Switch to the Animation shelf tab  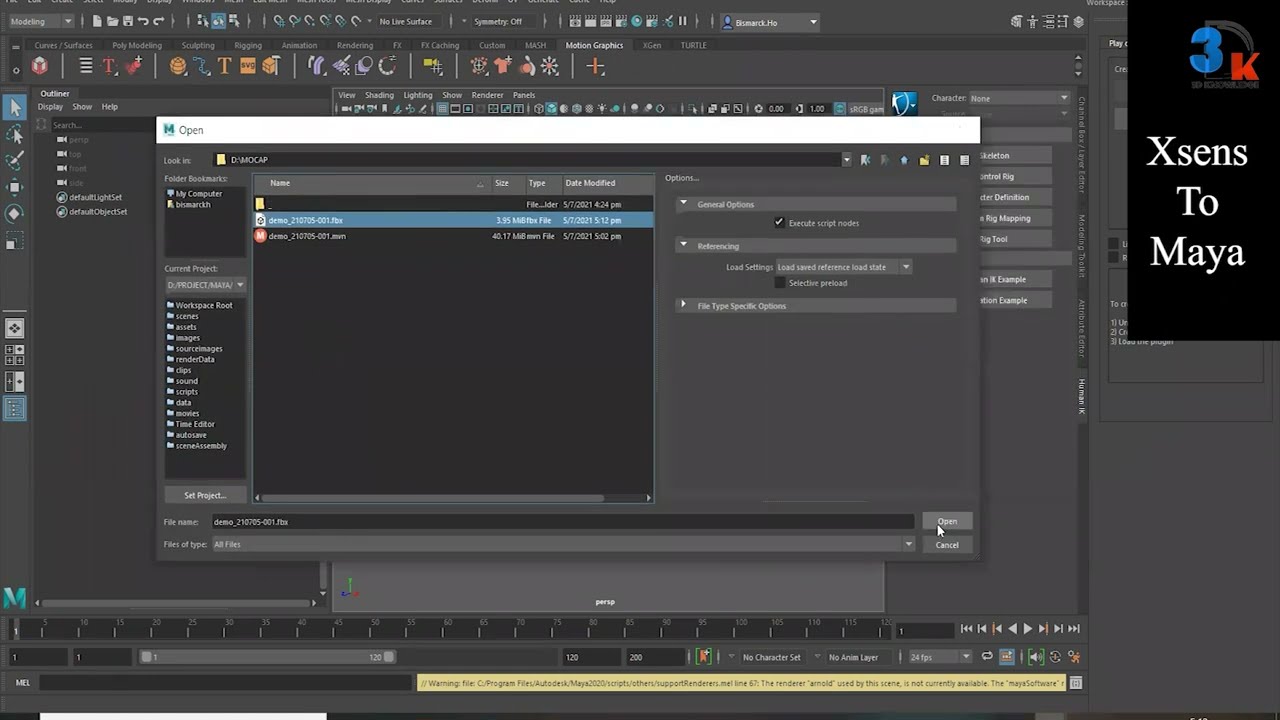tap(299, 45)
